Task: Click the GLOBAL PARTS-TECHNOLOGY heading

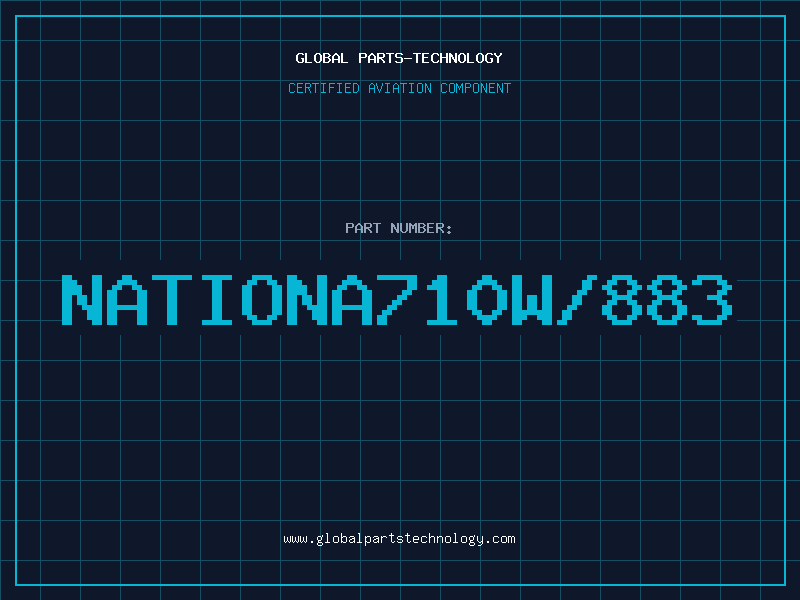Action: coord(399,58)
